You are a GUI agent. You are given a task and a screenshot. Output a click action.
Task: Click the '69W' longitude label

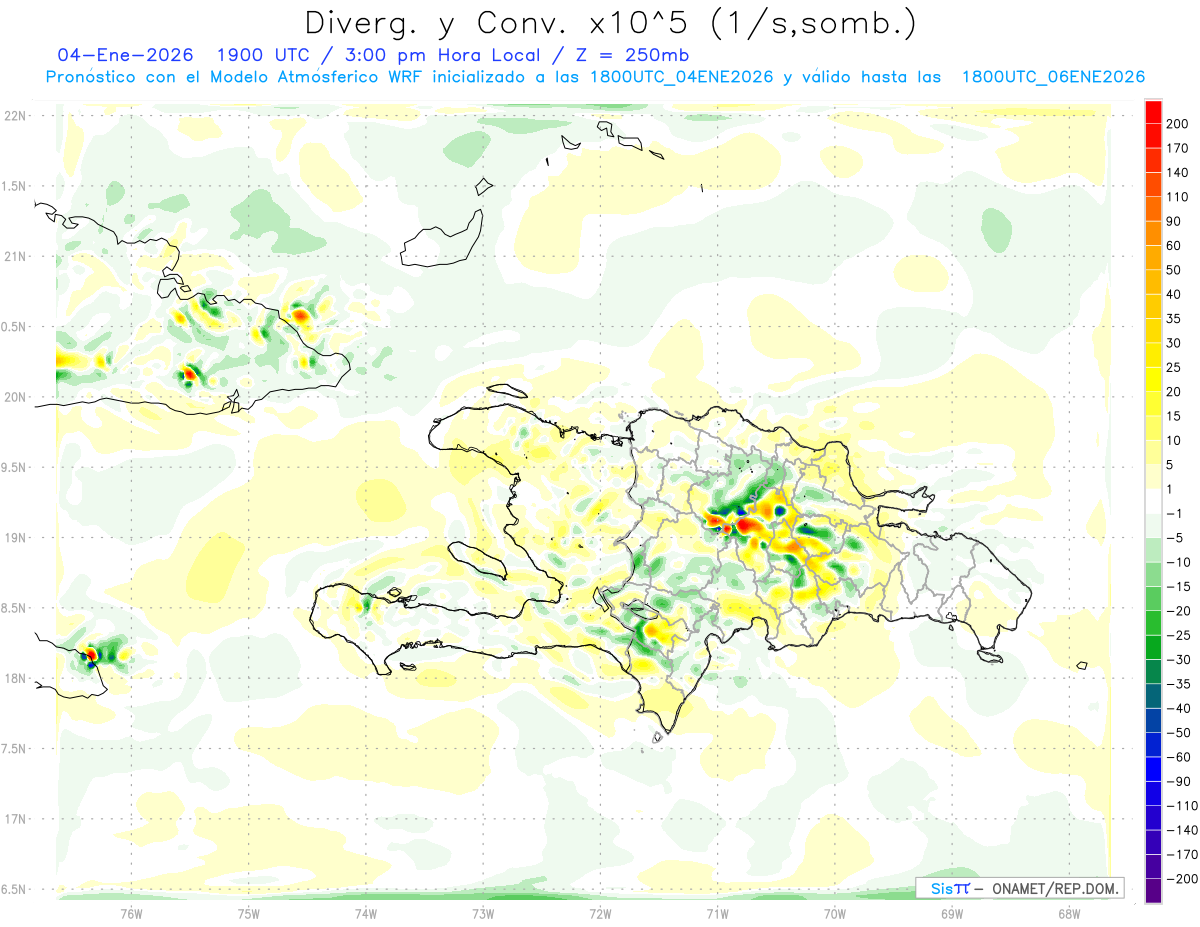point(952,913)
